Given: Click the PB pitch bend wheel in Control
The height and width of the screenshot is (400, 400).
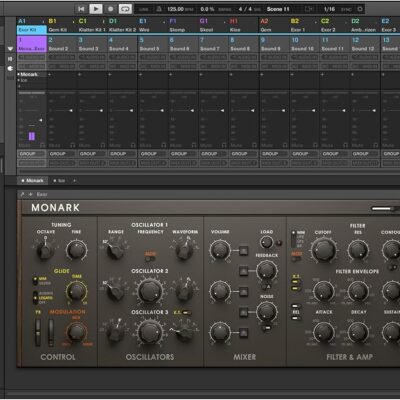Looking at the screenshot, I should click(x=38, y=332).
